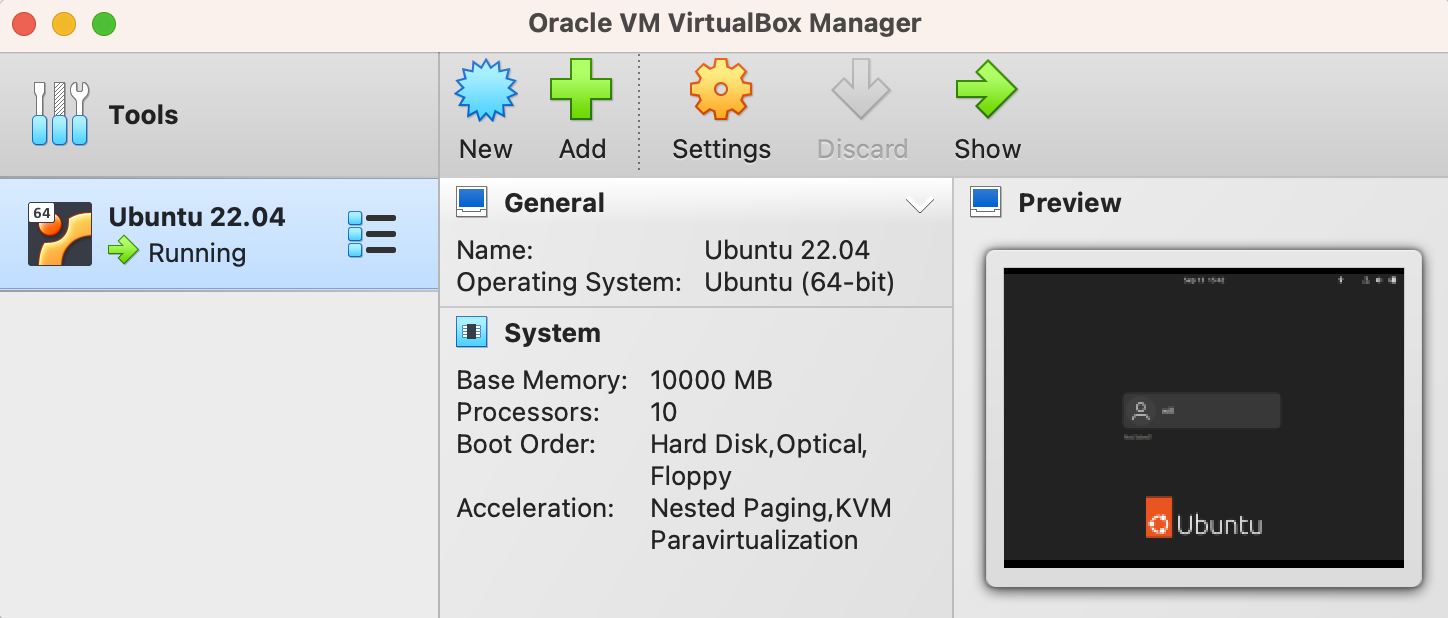
Task: Click the Operating System value Ubuntu (64-bit)
Action: click(799, 282)
